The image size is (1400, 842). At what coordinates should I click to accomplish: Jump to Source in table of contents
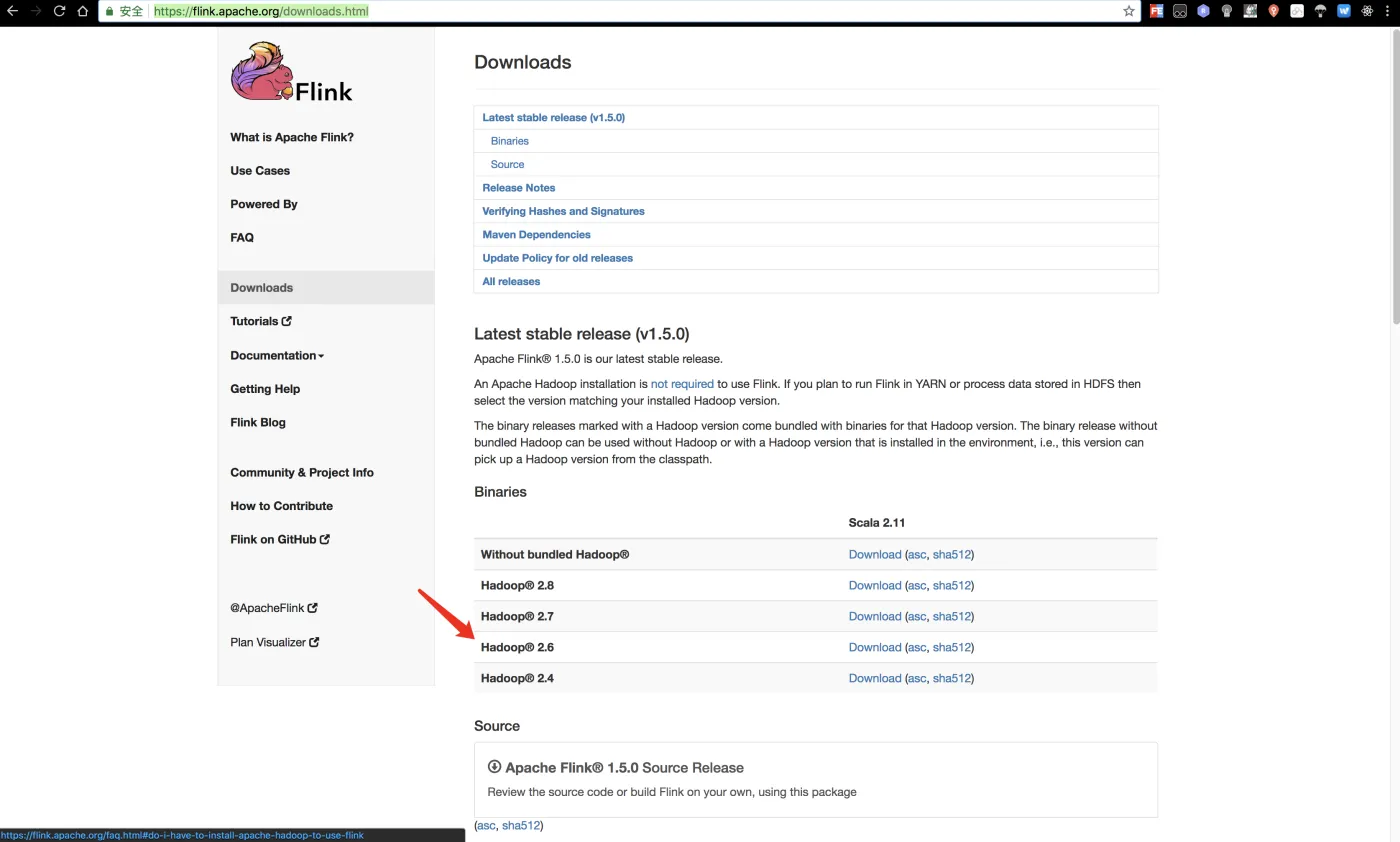tap(507, 164)
